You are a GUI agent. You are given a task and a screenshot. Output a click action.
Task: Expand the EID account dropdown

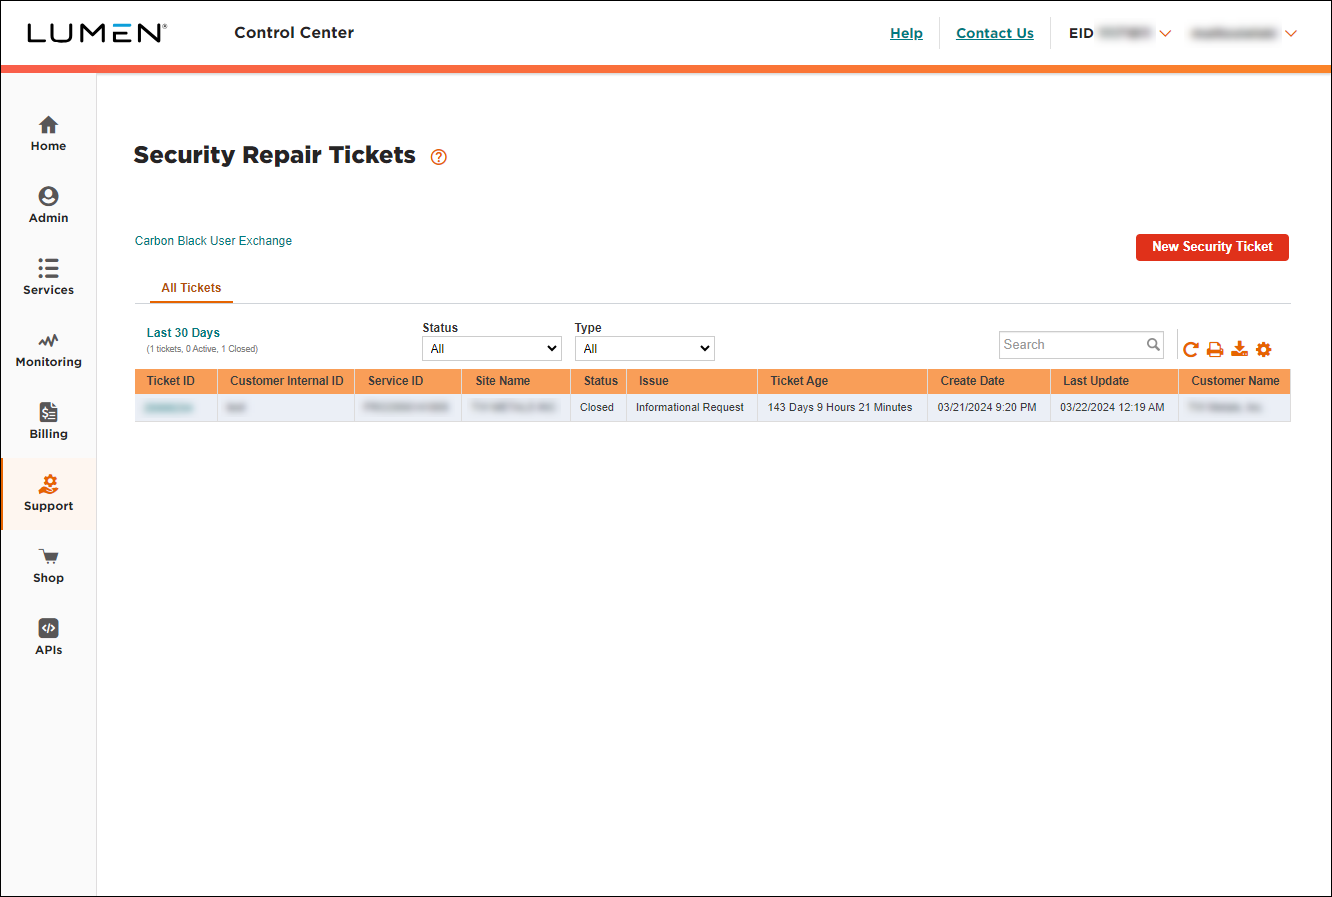(x=1165, y=33)
